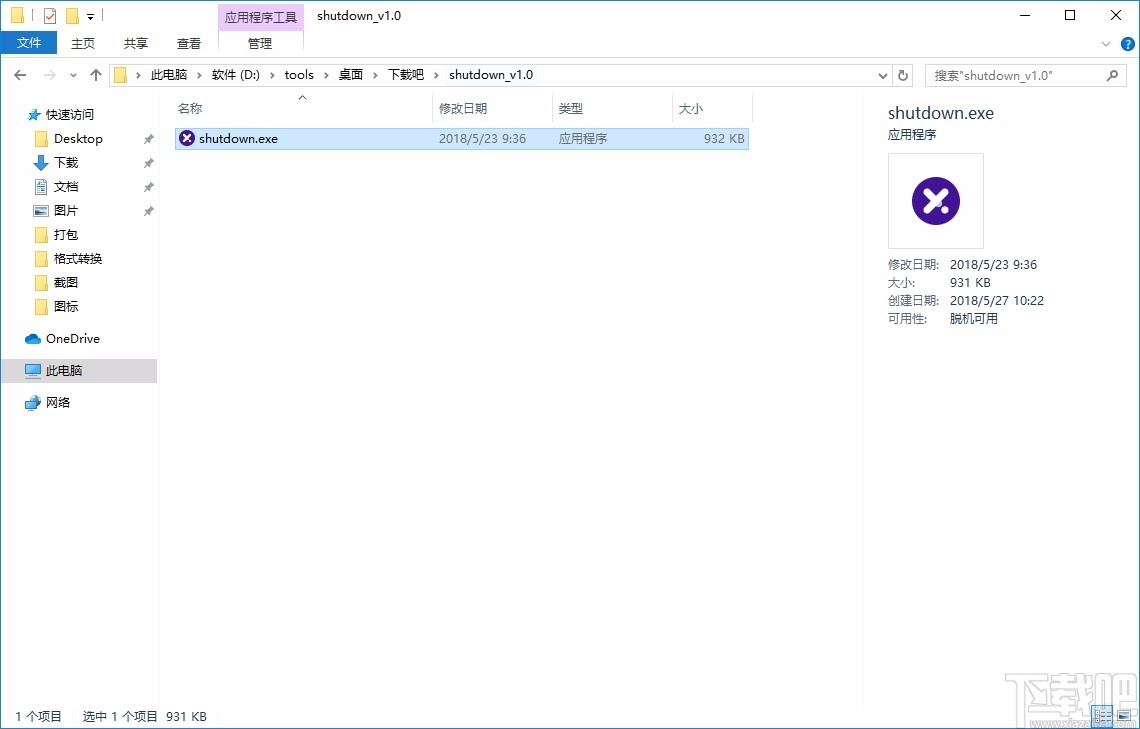This screenshot has width=1140, height=729.
Task: Open the 管理 application tools tab
Action: pyautogui.click(x=259, y=43)
